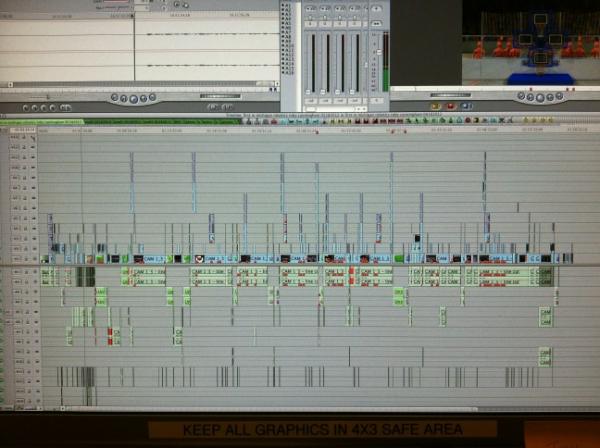Image resolution: width=600 pixels, height=448 pixels.
Task: Toggle the lock on the bottom video track V1
Action: (x=25, y=259)
